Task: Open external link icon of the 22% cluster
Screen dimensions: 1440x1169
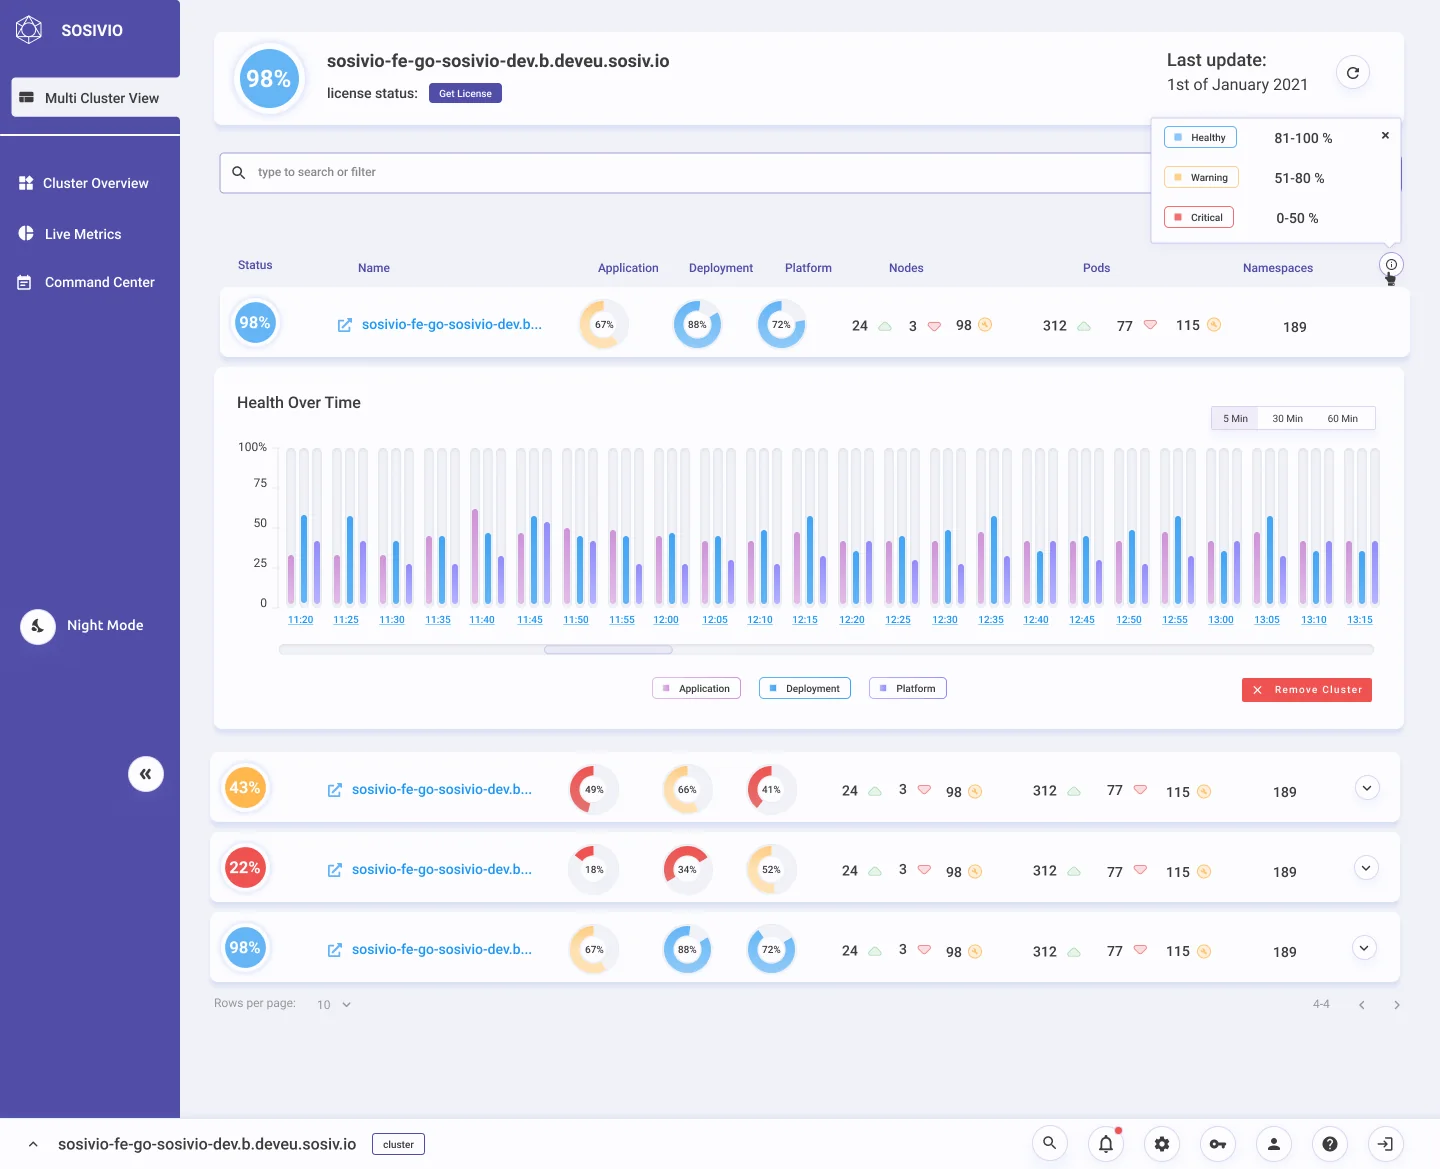Action: point(335,870)
